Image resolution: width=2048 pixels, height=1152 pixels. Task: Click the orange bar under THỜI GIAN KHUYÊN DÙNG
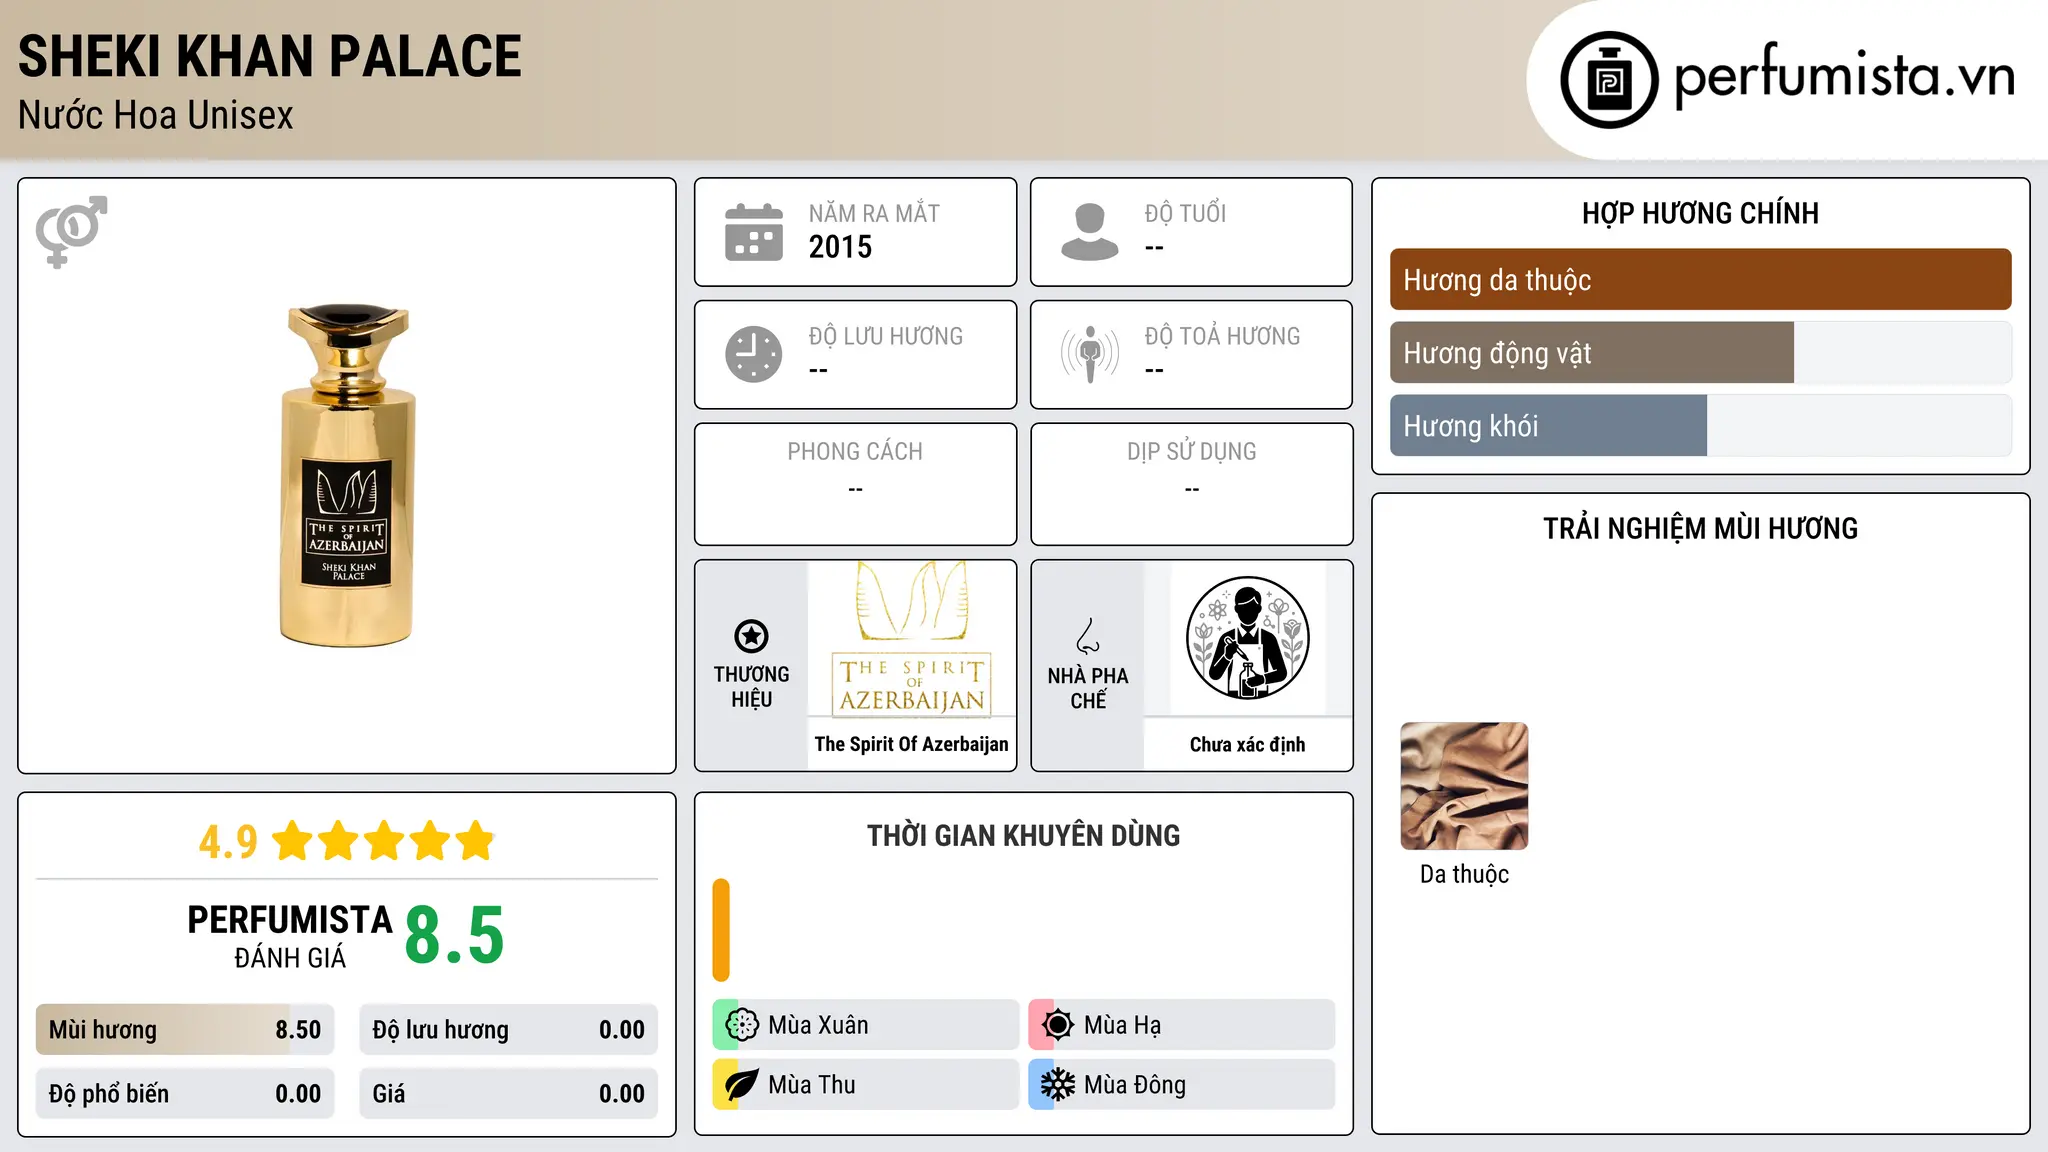pos(721,930)
